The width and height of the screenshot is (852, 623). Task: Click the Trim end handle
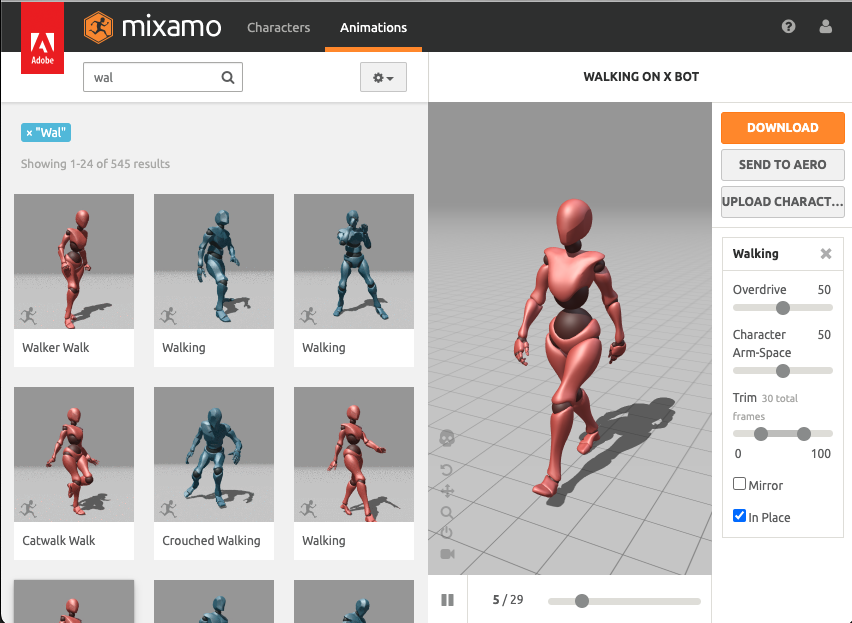804,433
